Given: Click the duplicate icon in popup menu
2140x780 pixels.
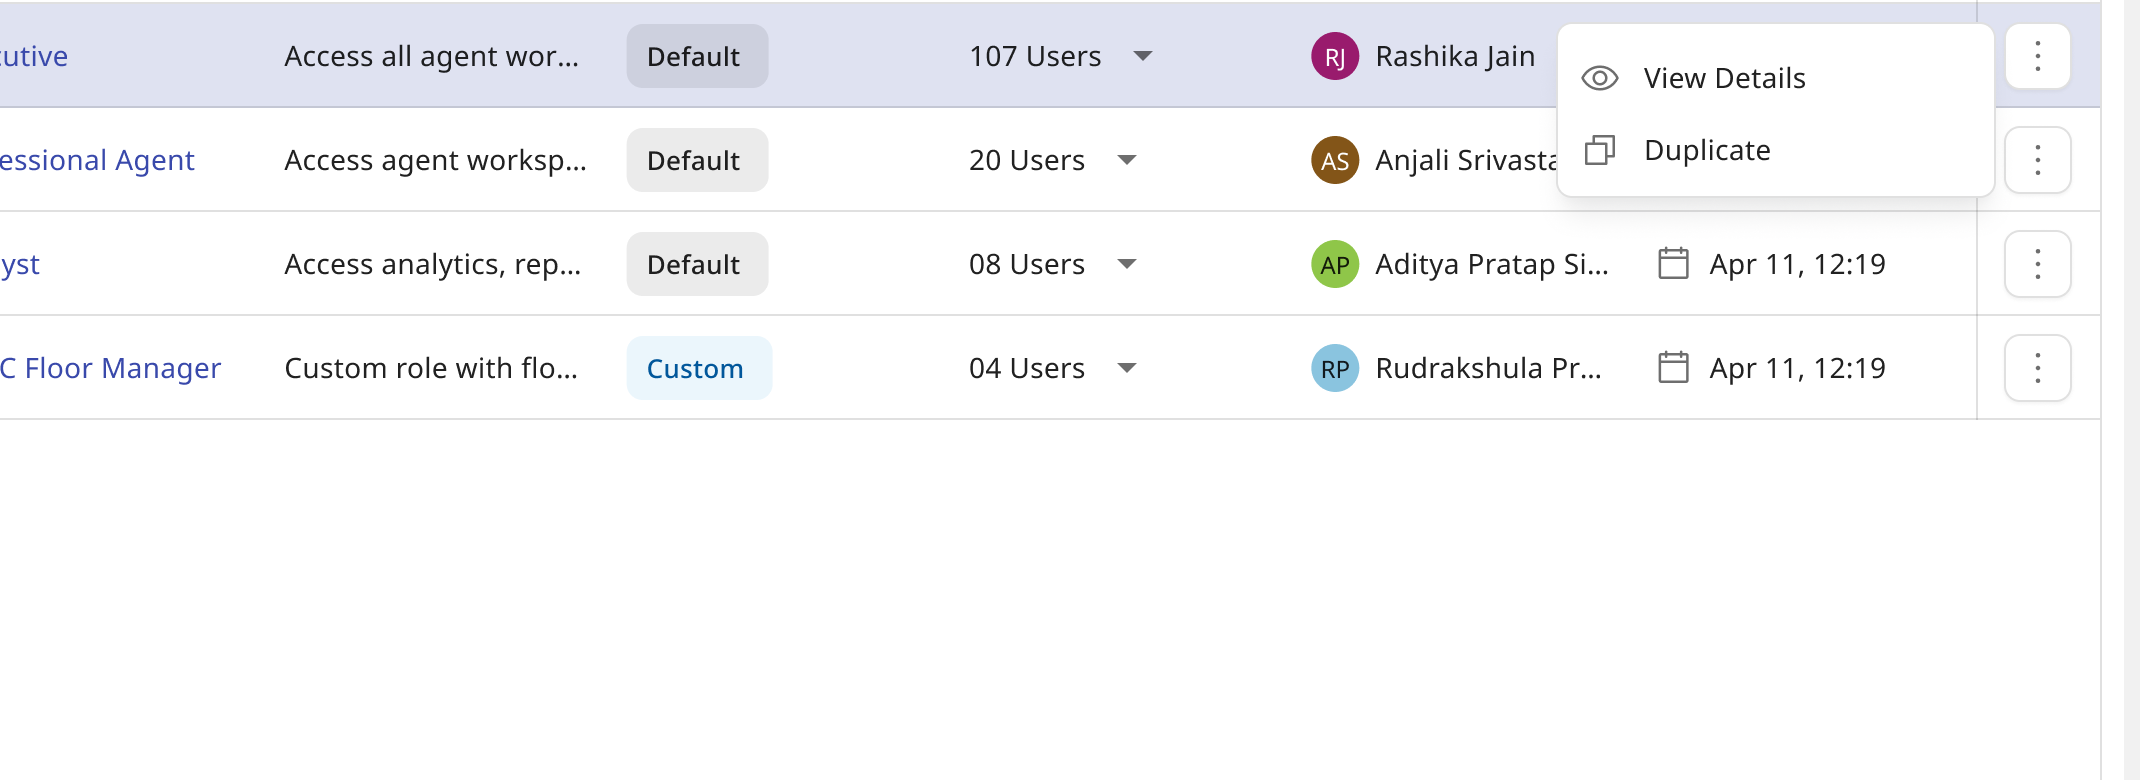Looking at the screenshot, I should tap(1600, 150).
